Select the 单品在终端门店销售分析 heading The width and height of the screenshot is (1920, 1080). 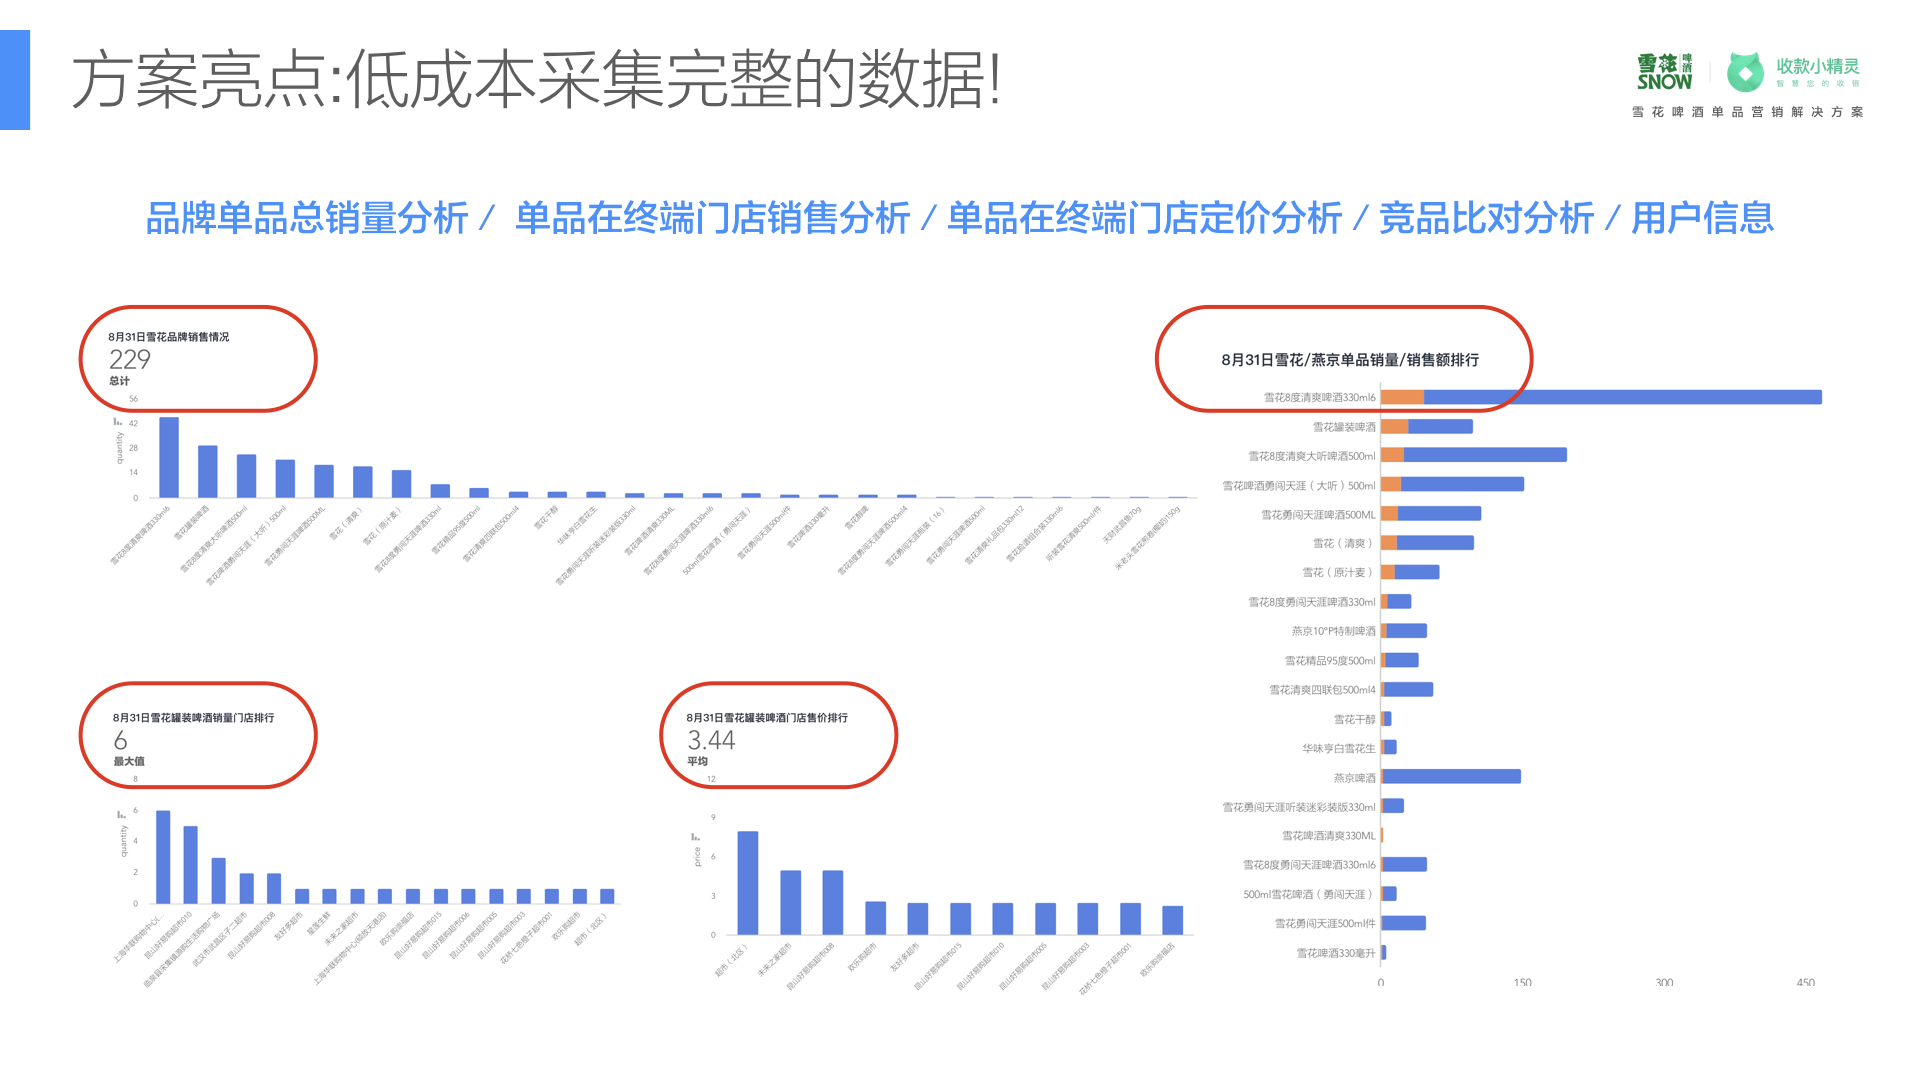point(712,218)
